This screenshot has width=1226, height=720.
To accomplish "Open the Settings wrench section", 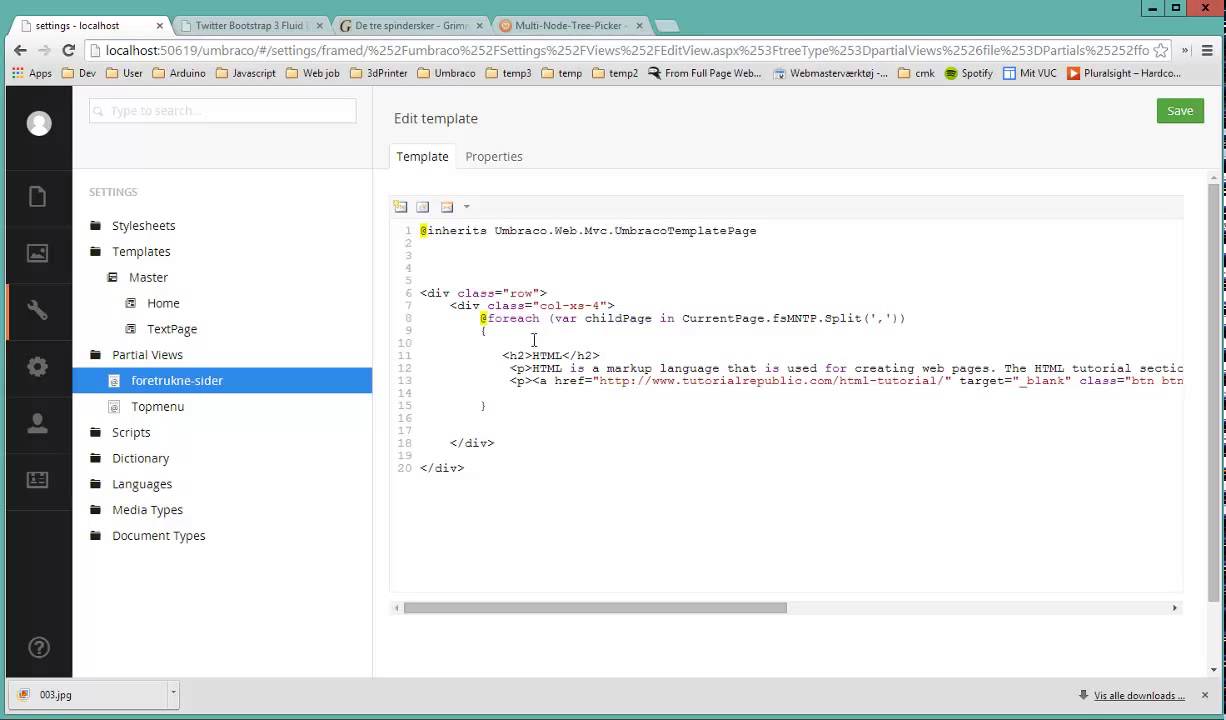I will click(x=38, y=310).
